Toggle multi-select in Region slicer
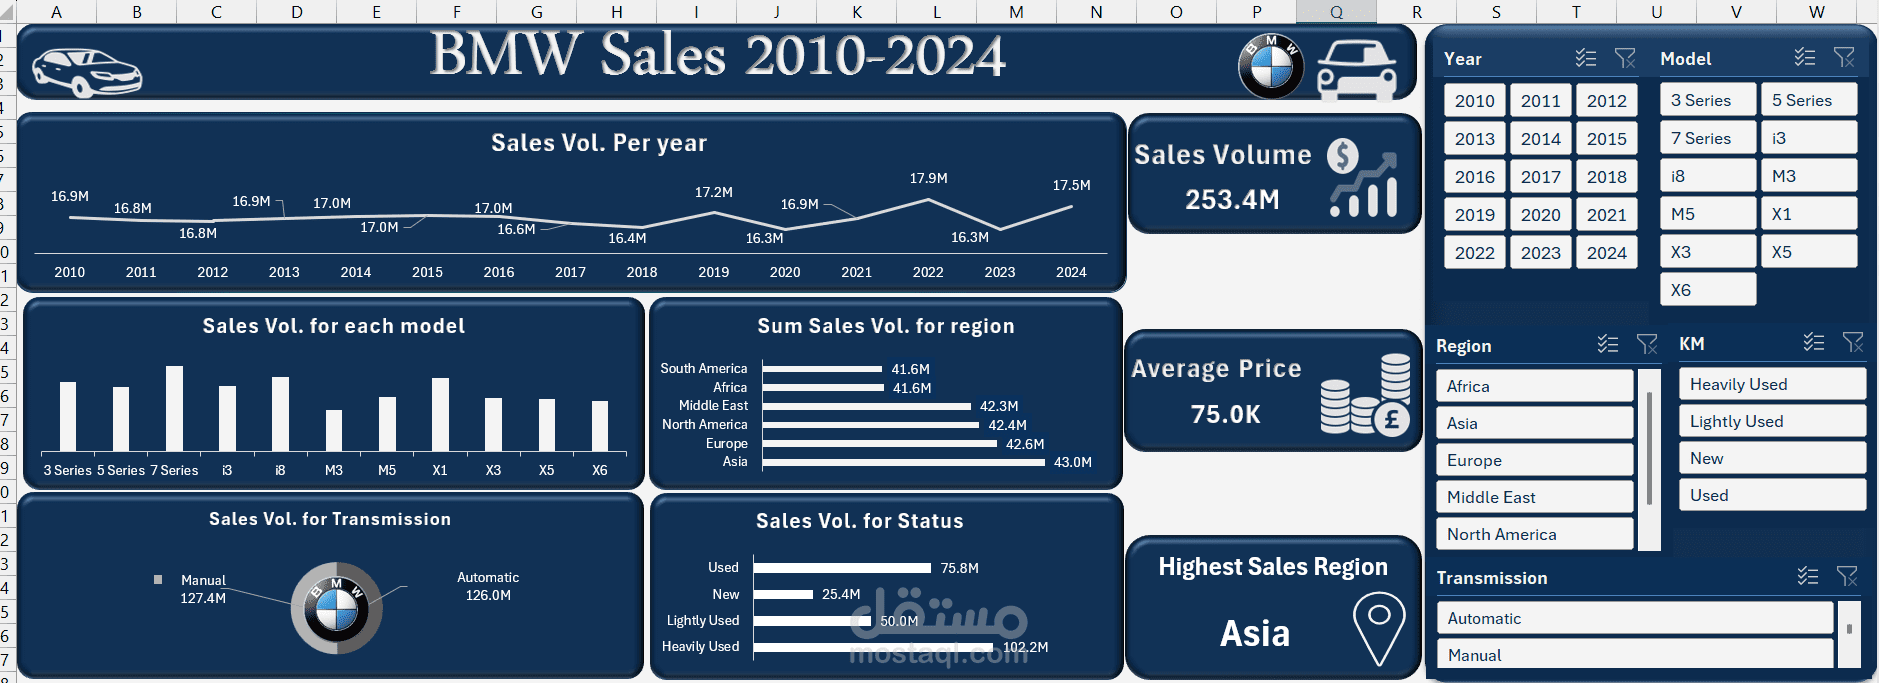1879x683 pixels. (x=1608, y=344)
